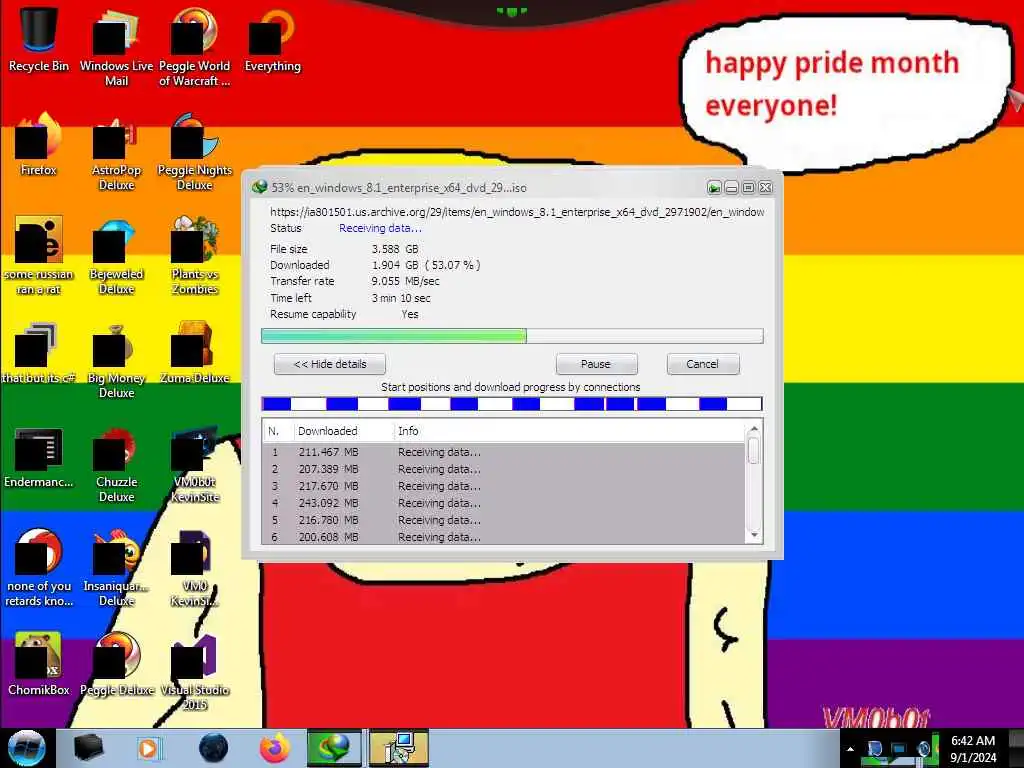Click the network icon in system tray

[899, 749]
